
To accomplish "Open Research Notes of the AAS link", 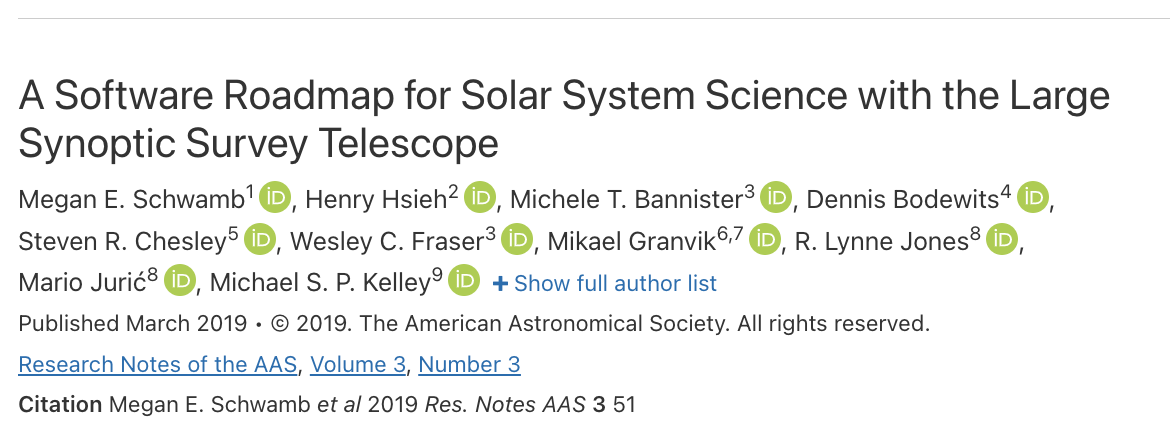I will click(x=158, y=365).
